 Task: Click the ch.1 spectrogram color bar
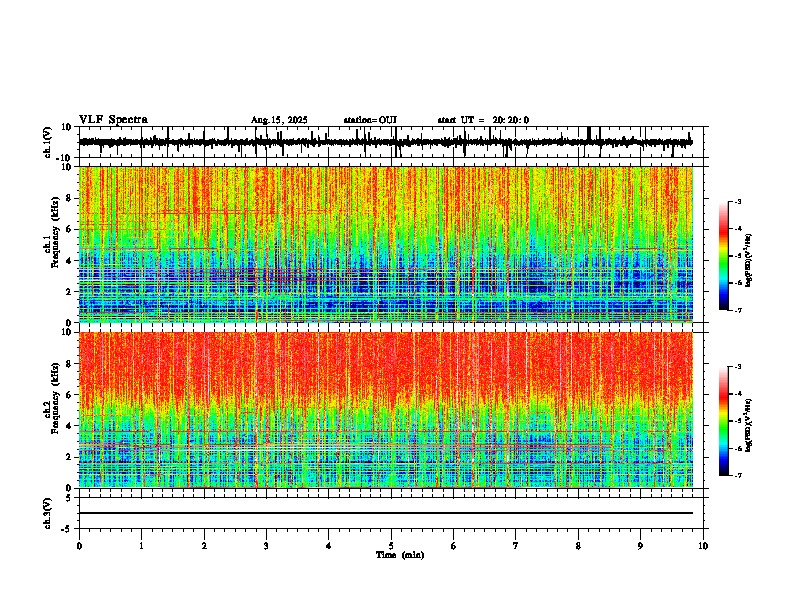click(724, 256)
